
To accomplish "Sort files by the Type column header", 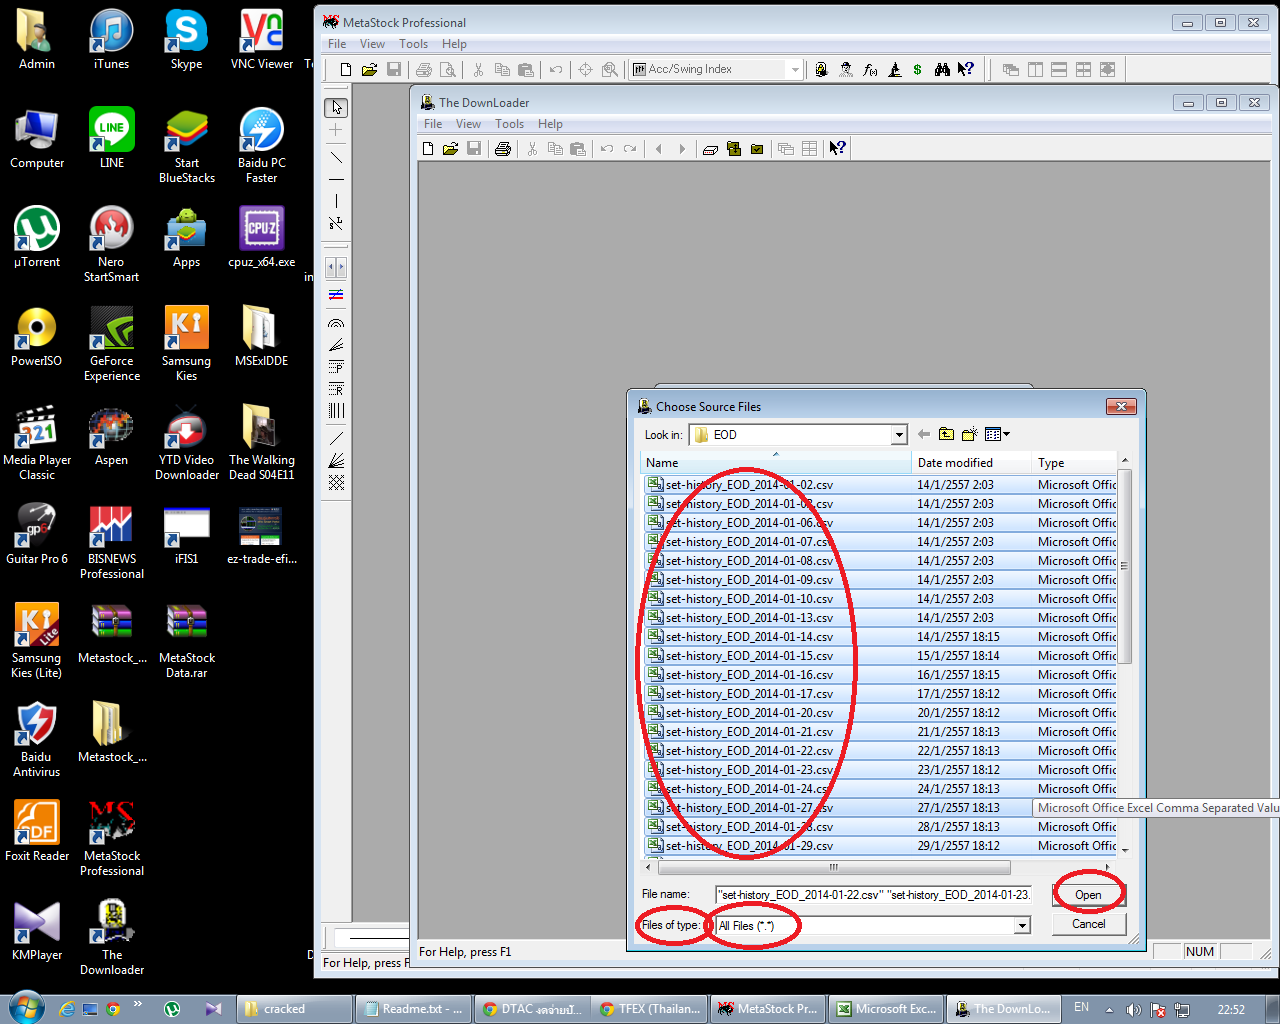I will (1074, 463).
